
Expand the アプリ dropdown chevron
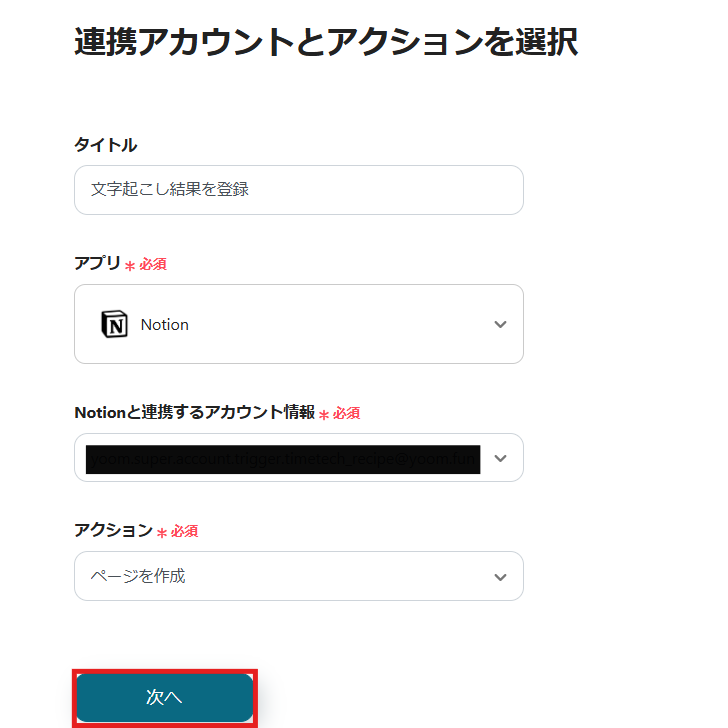tap(501, 324)
